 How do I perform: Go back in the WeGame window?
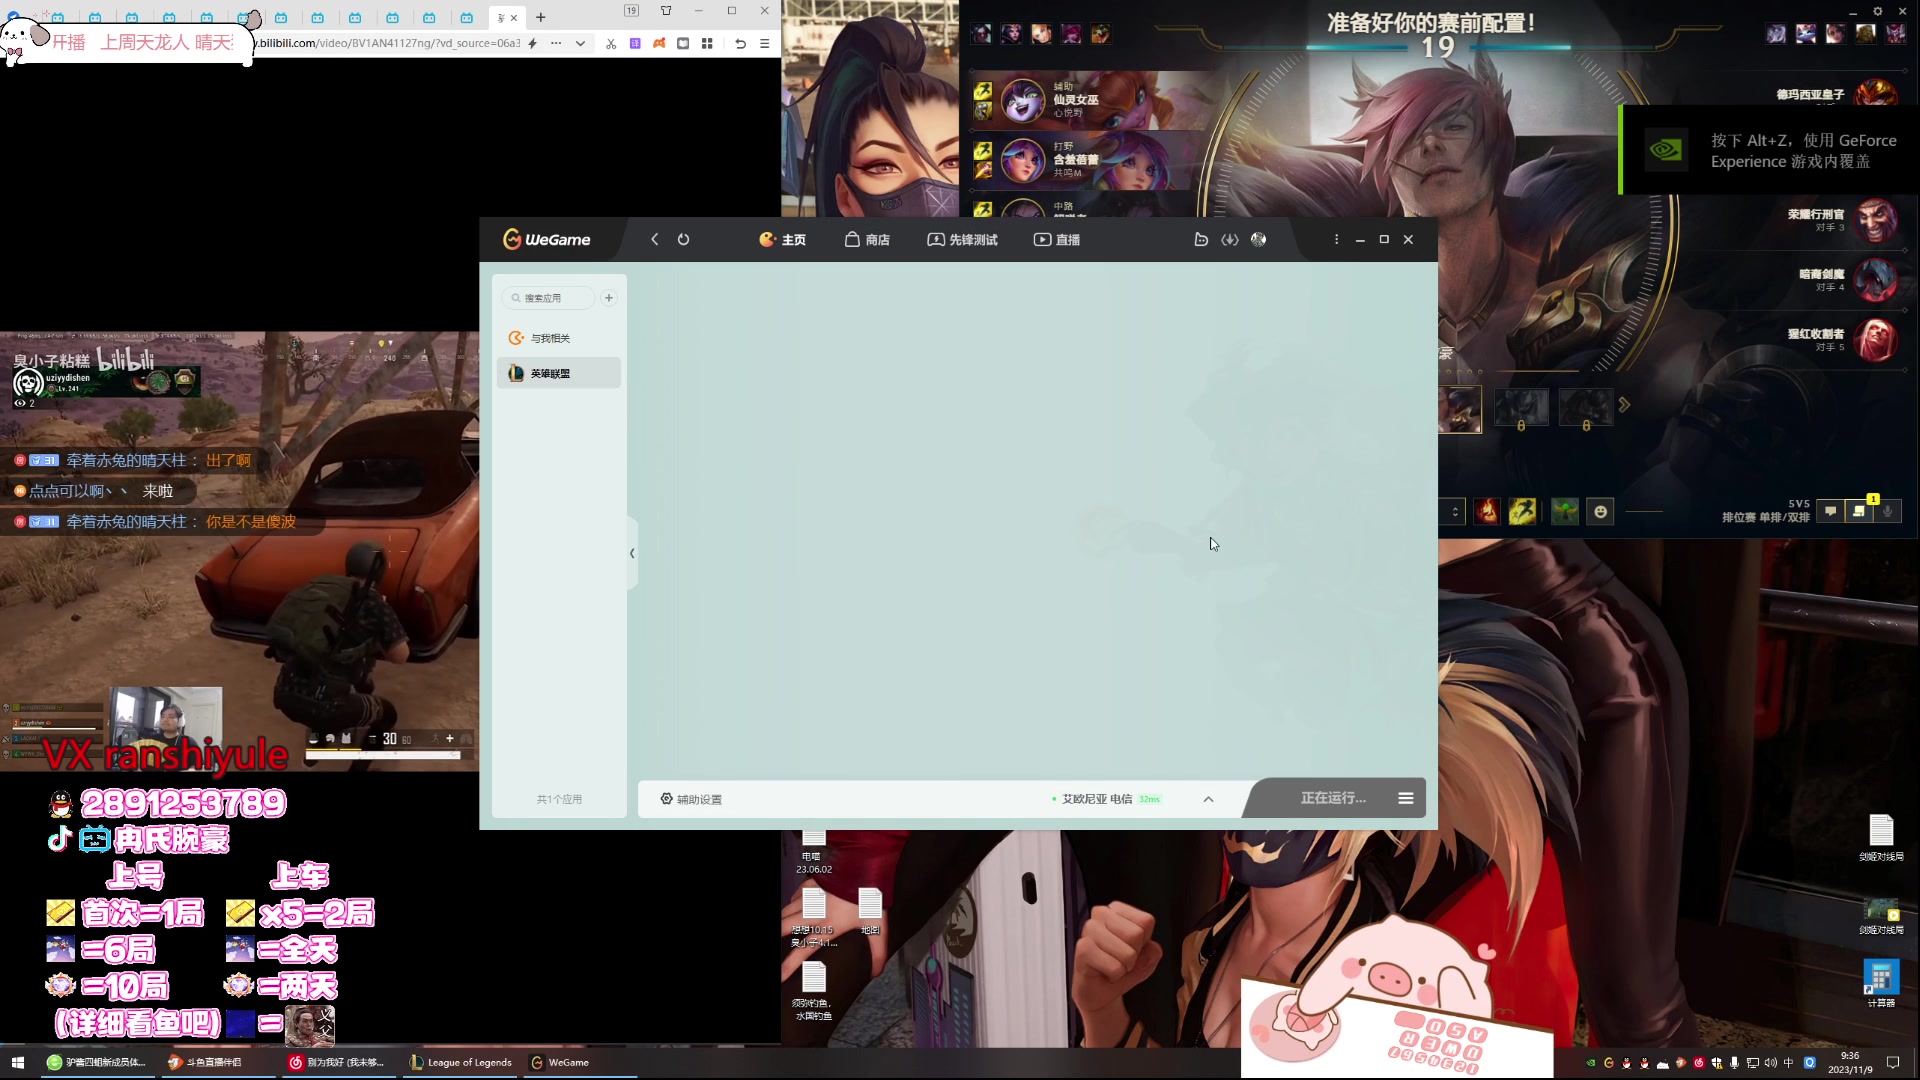click(x=655, y=239)
